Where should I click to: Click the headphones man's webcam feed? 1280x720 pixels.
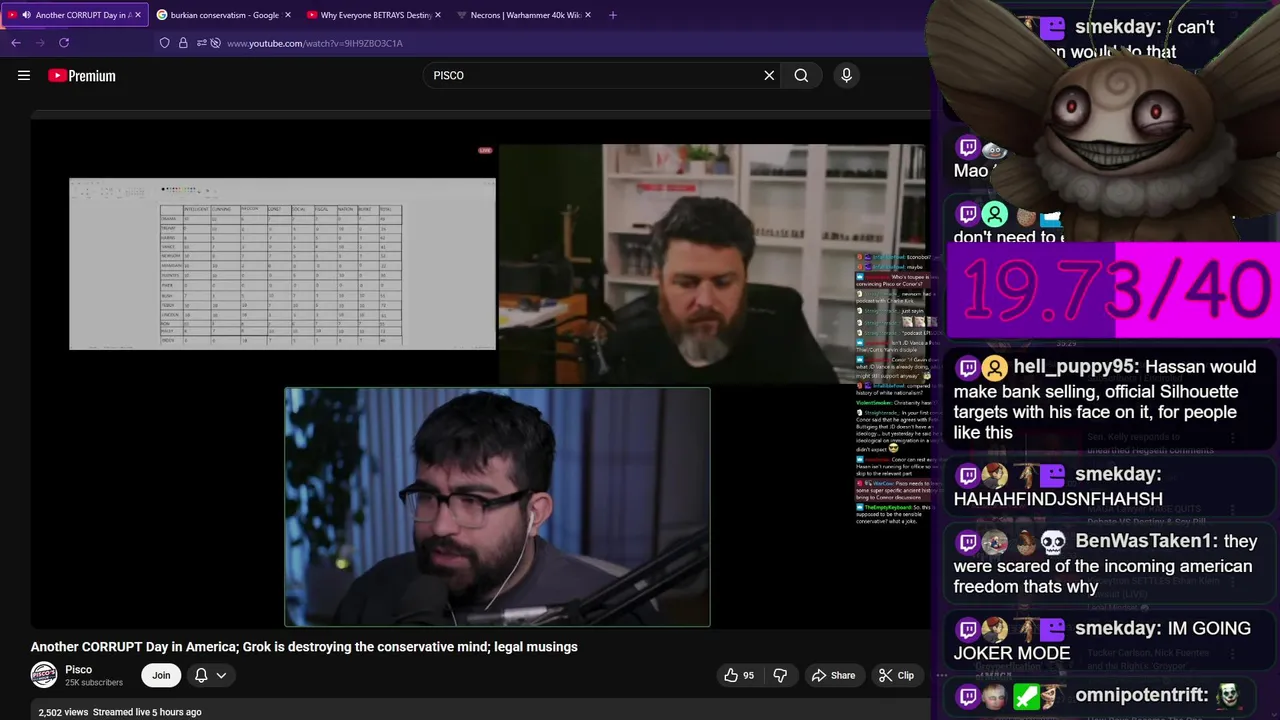[x=497, y=507]
